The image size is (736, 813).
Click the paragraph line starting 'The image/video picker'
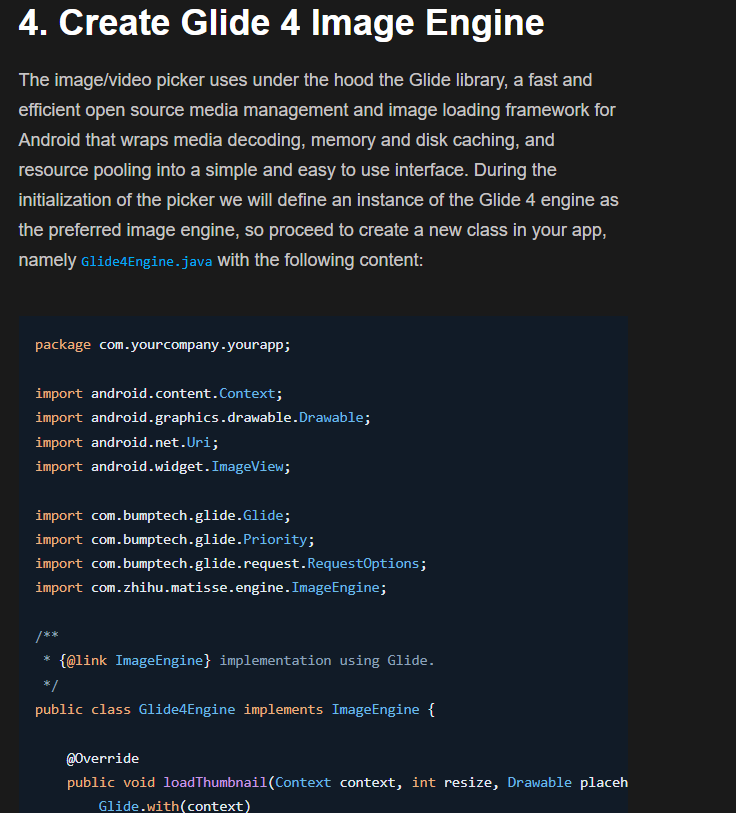click(x=305, y=80)
